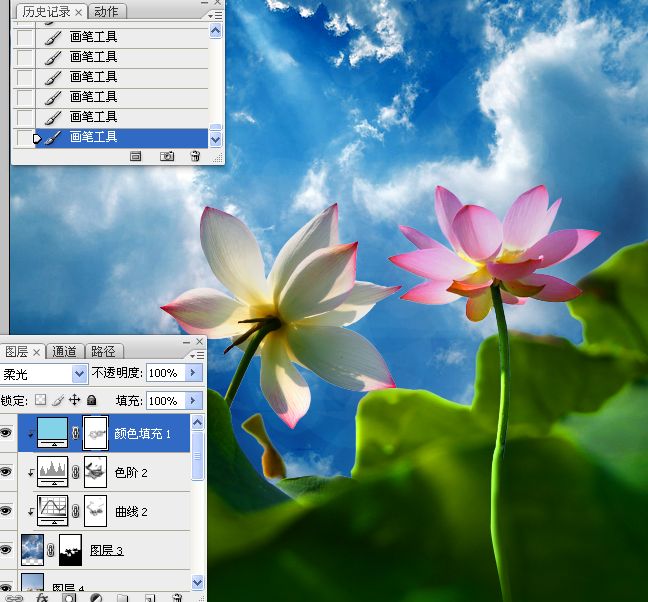Open the 柔光 blend mode dropdown
The width and height of the screenshot is (648, 602).
click(79, 374)
